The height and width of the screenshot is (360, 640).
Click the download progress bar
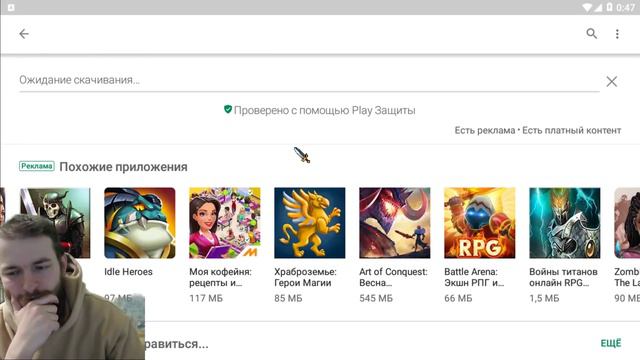point(309,91)
